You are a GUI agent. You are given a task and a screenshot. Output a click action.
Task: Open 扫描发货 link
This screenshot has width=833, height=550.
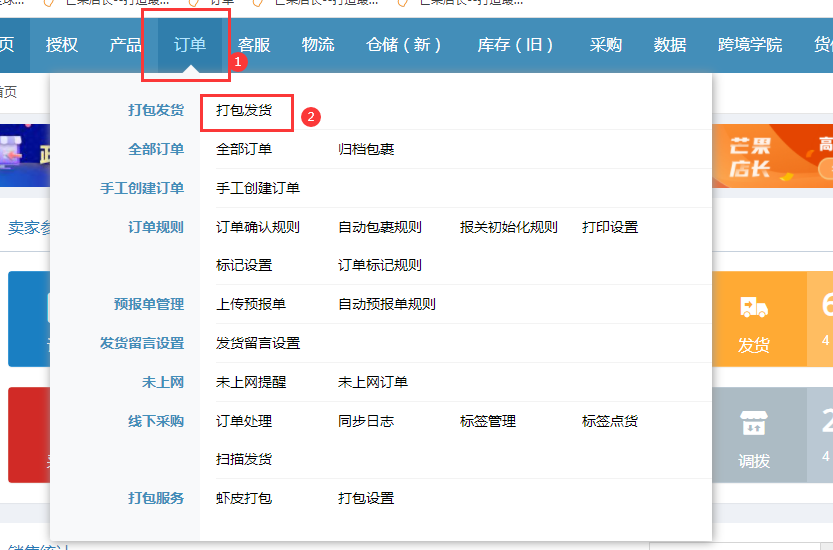244,459
